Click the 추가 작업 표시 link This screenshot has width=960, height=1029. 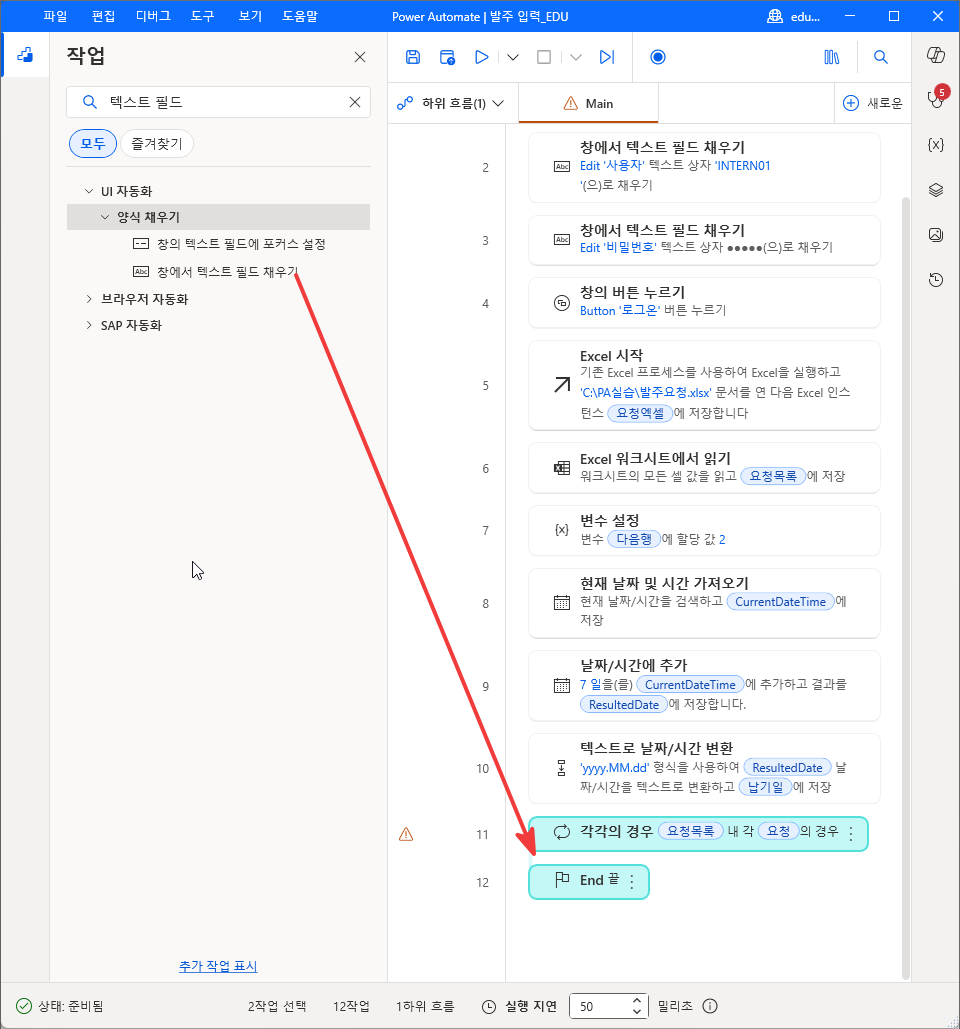pyautogui.click(x=218, y=966)
